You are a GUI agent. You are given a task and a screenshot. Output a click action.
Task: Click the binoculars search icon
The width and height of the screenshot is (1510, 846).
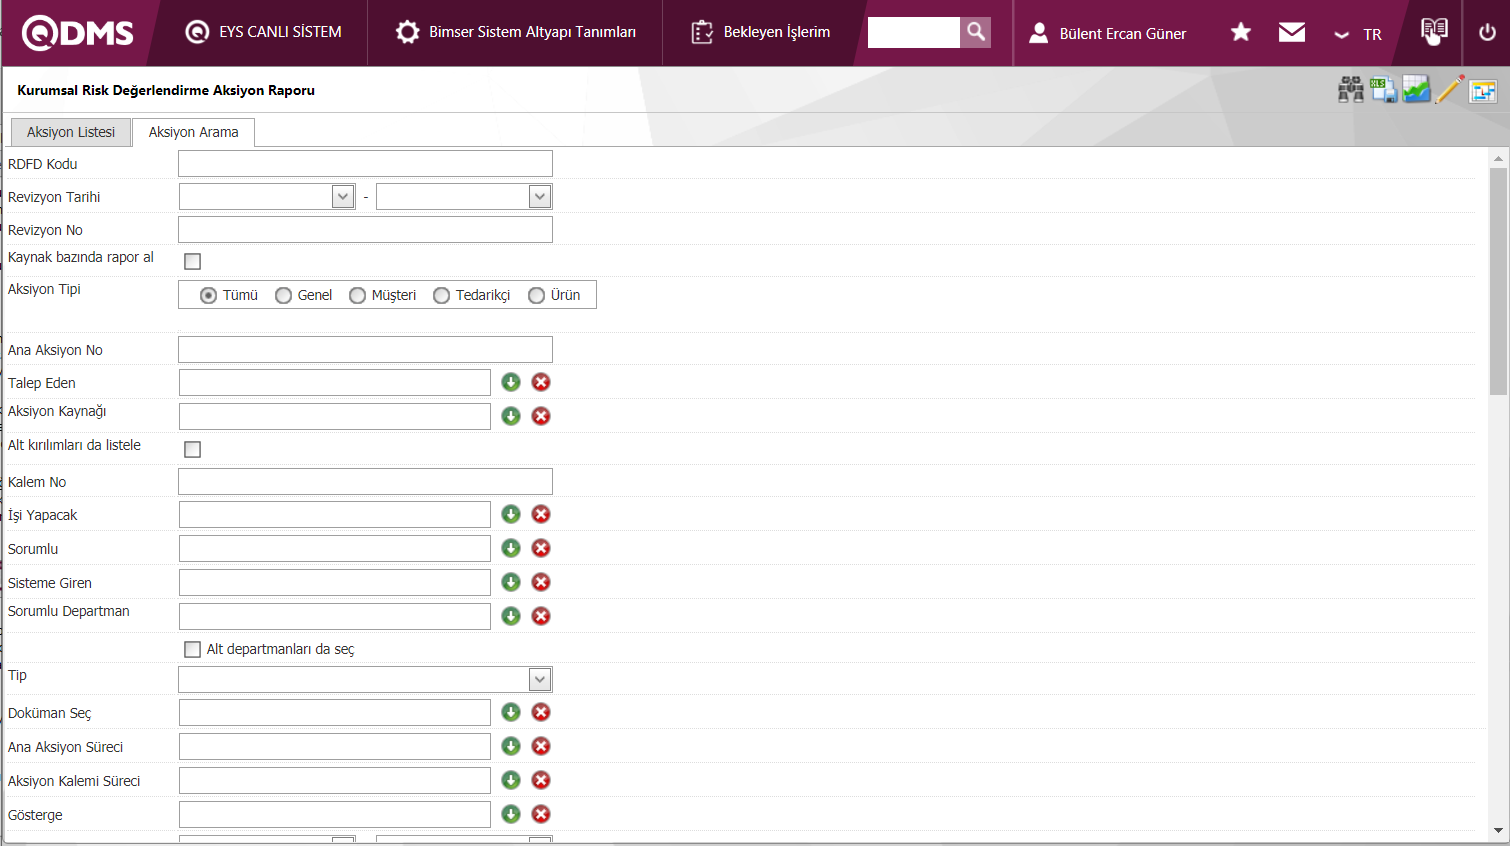[1350, 90]
